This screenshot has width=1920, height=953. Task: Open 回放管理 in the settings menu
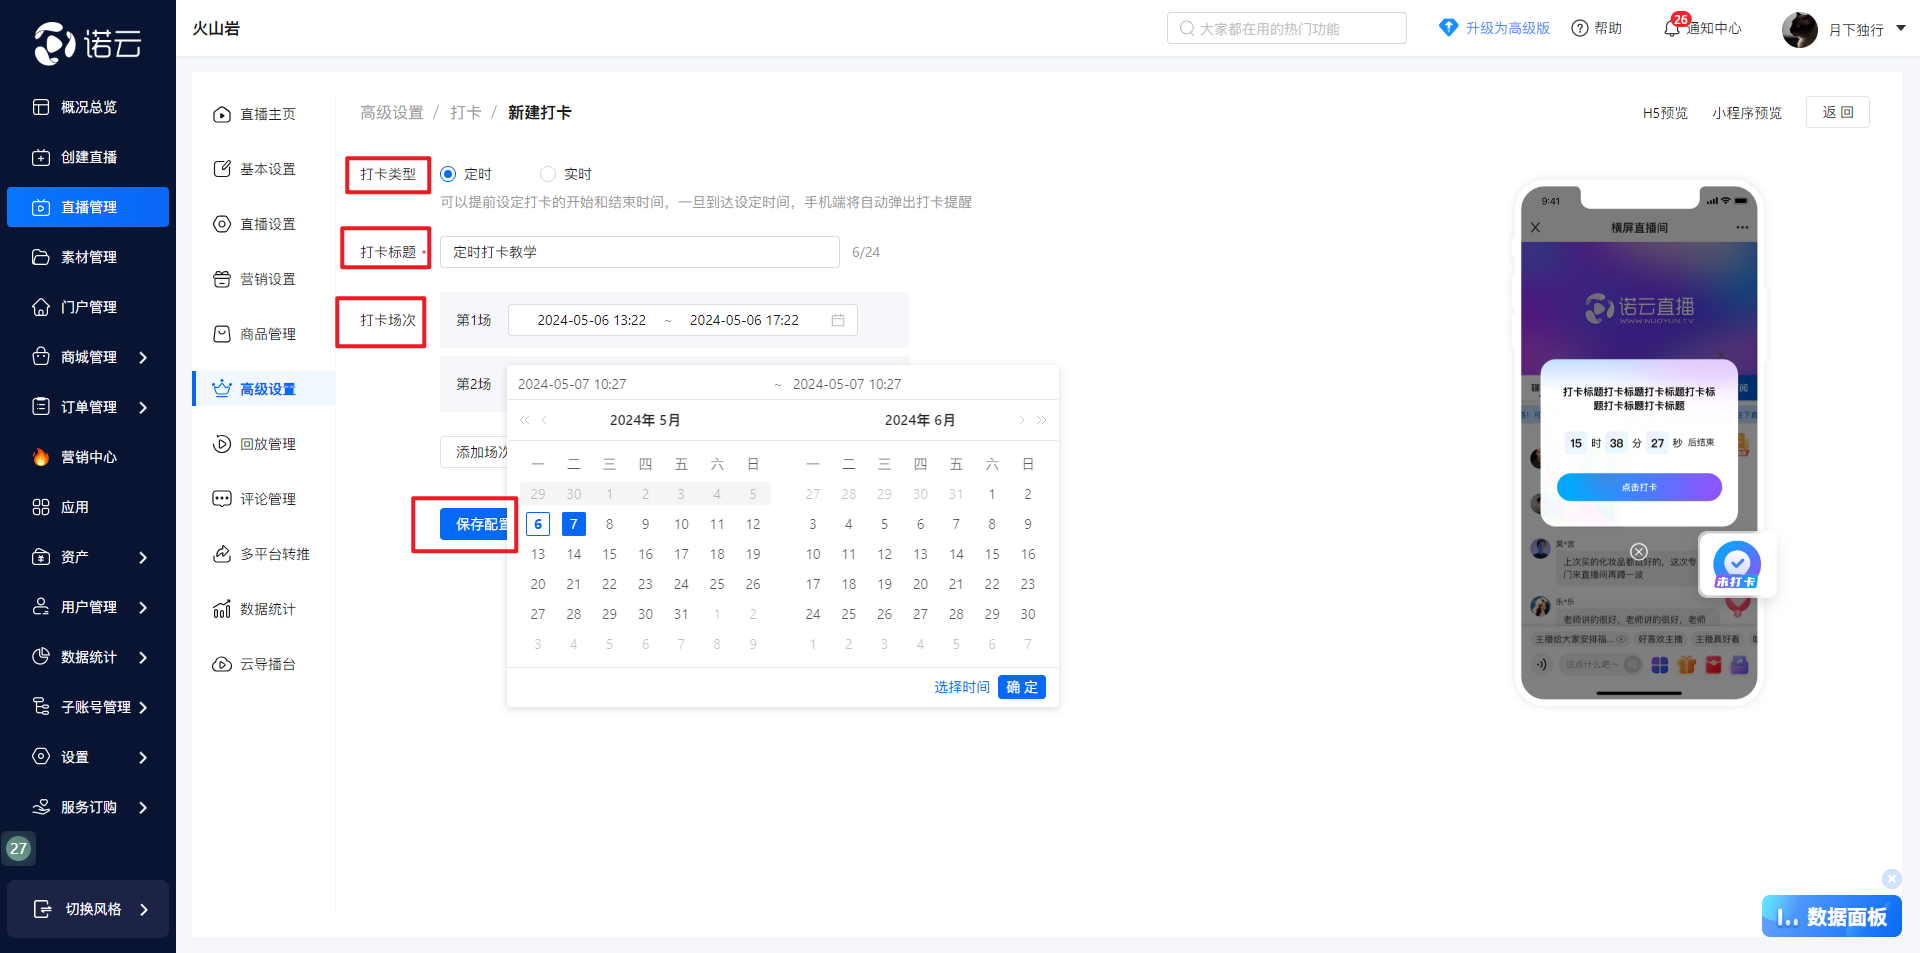[x=267, y=444]
